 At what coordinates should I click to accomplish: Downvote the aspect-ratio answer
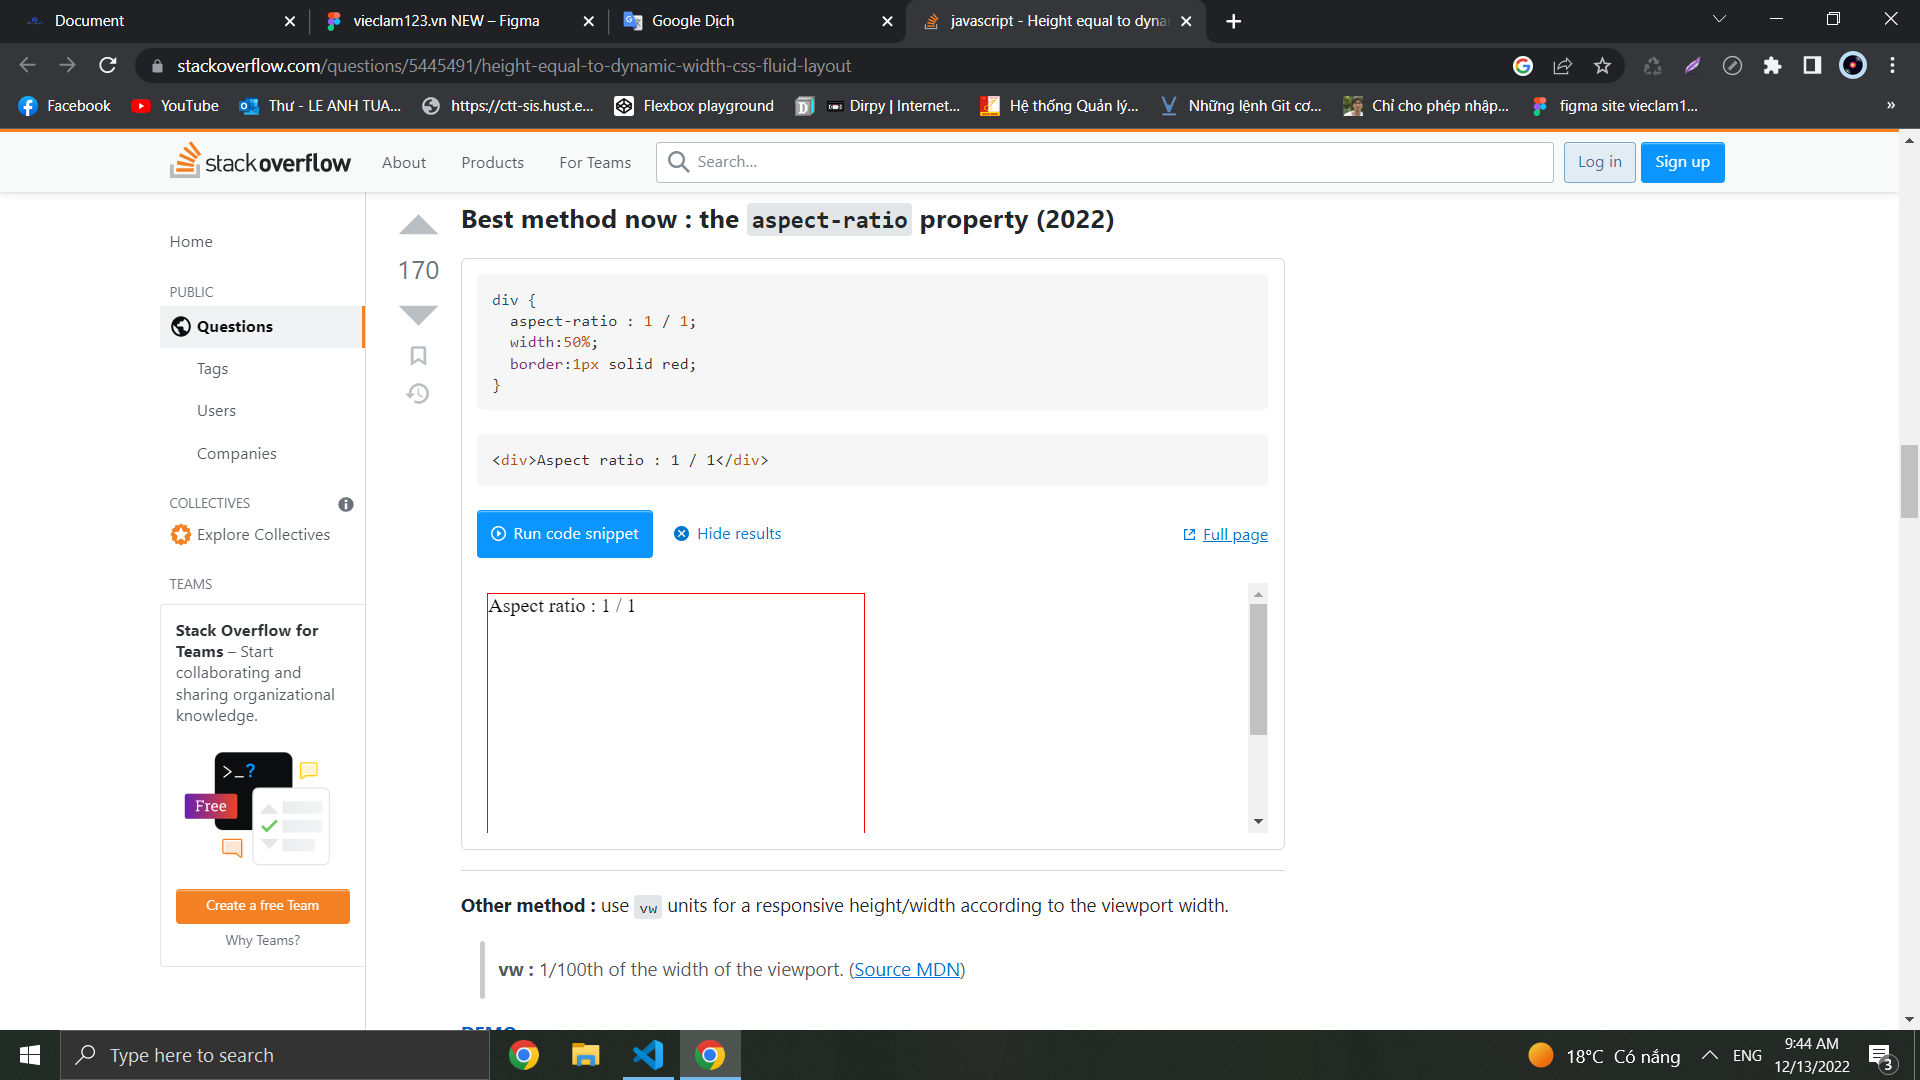pos(418,315)
